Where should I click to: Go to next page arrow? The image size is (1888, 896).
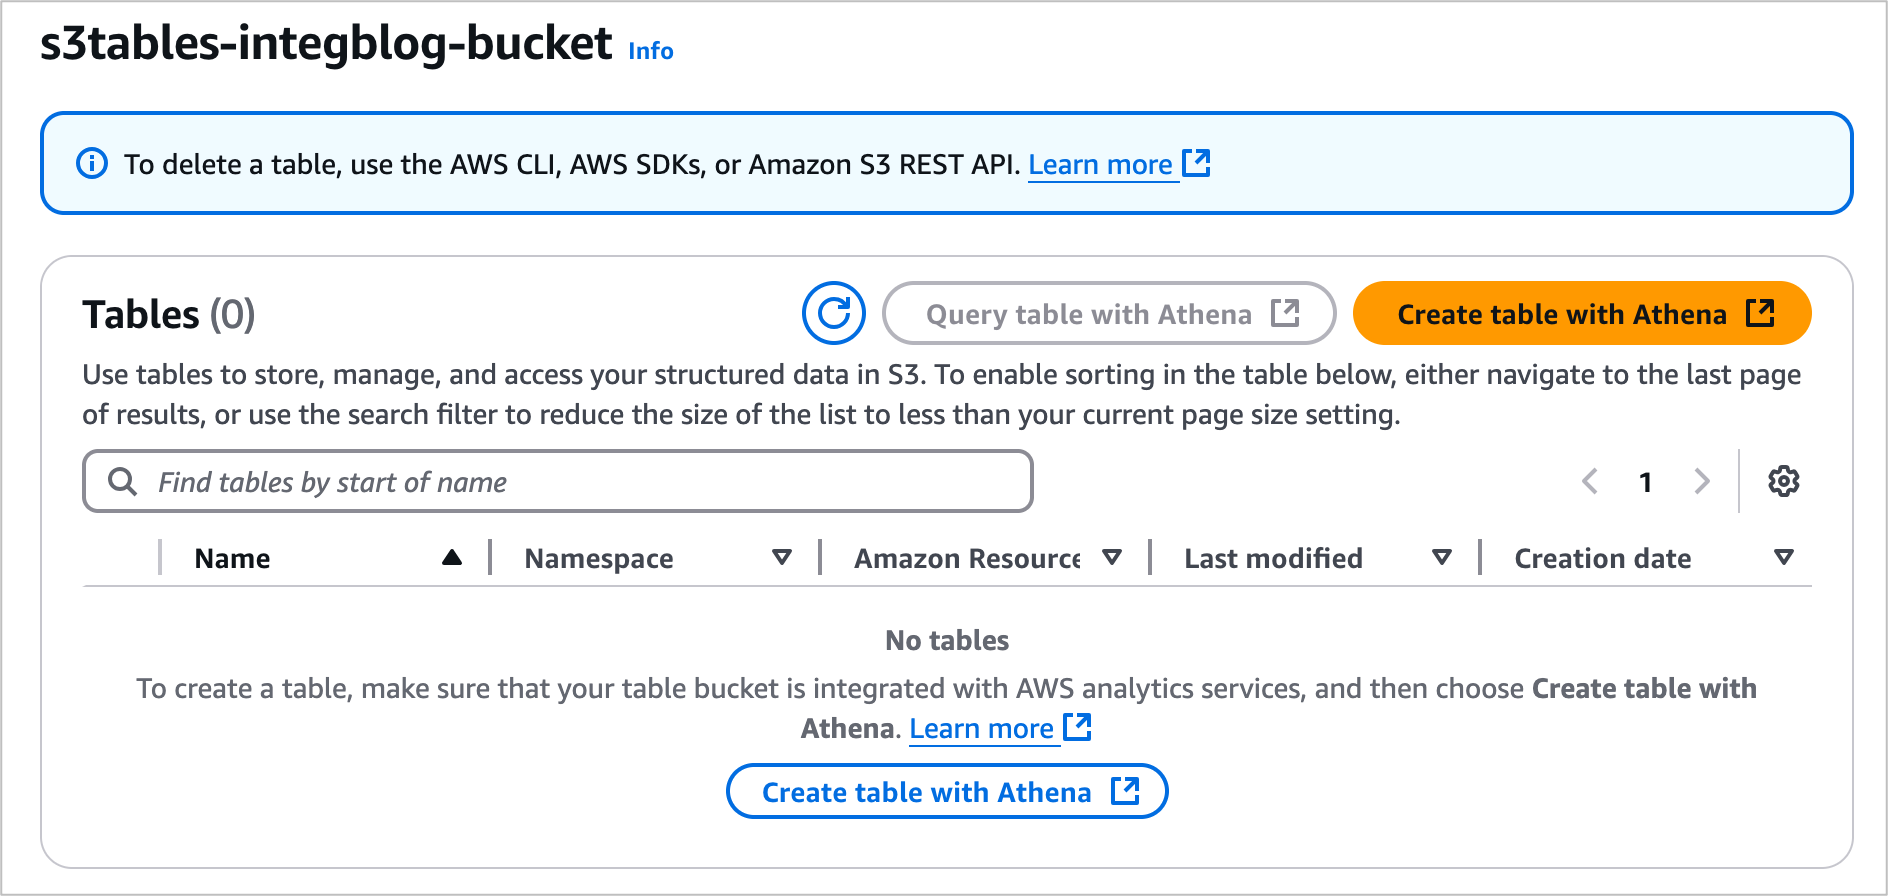(x=1701, y=481)
